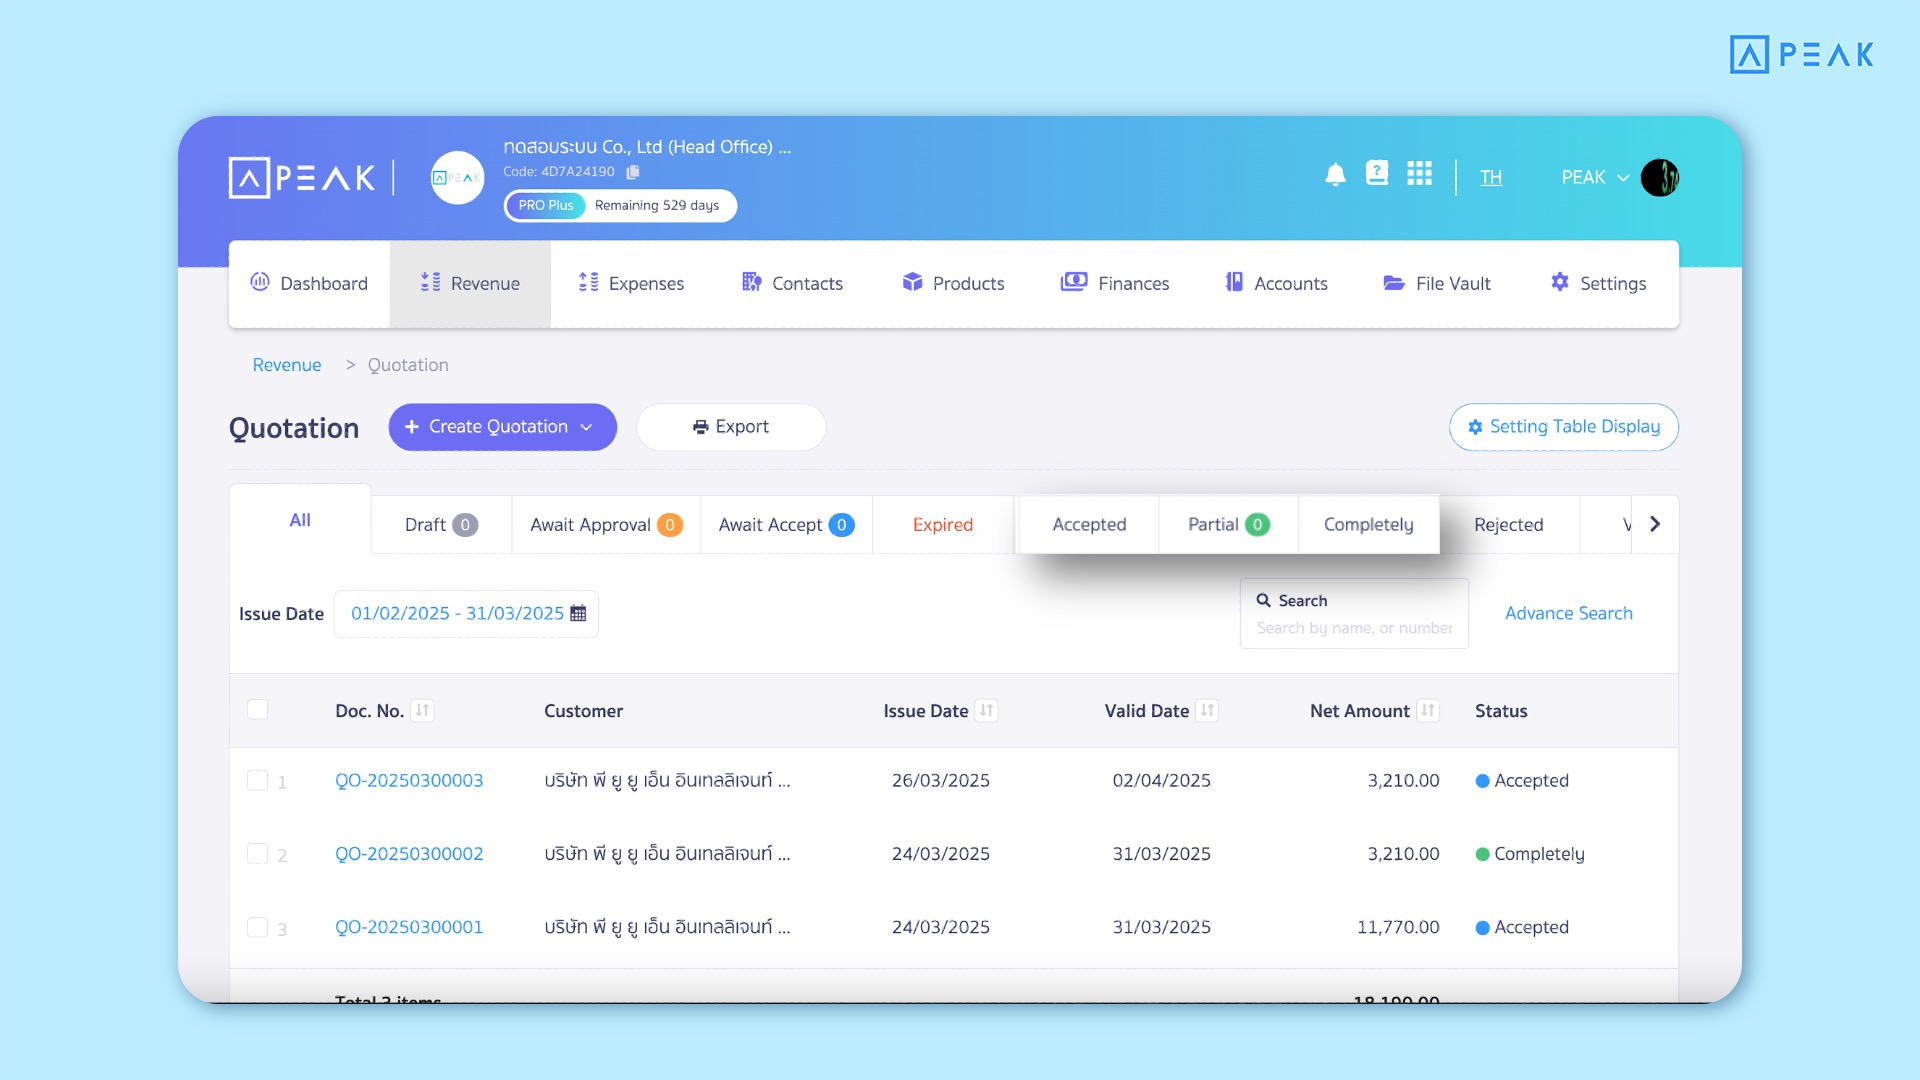Screen dimensions: 1920x1080
Task: Copy the company code
Action: click(x=633, y=172)
